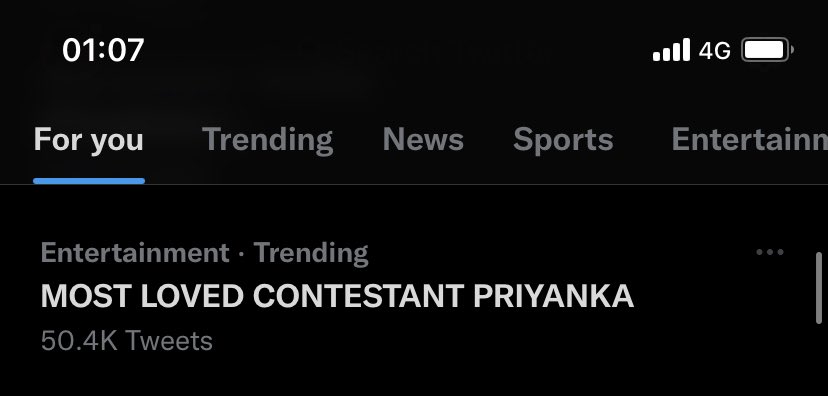Switch to the cut-off Entertainment tab
Screen dimensions: 828x396
749,140
